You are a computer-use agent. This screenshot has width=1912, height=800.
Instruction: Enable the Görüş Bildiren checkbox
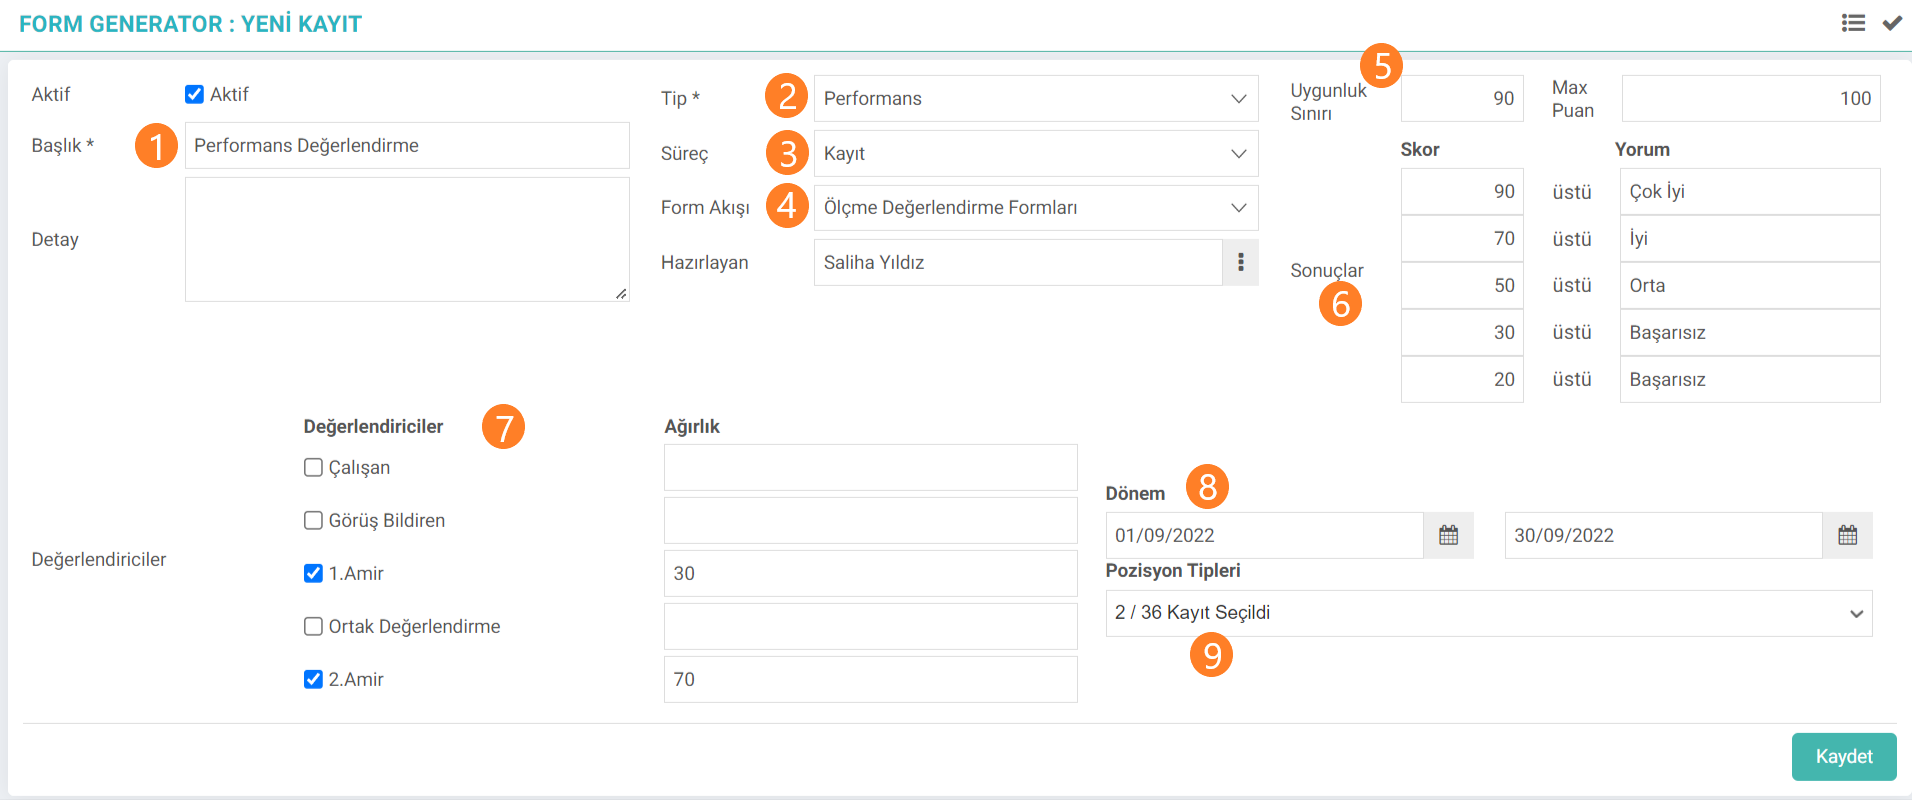tap(313, 520)
